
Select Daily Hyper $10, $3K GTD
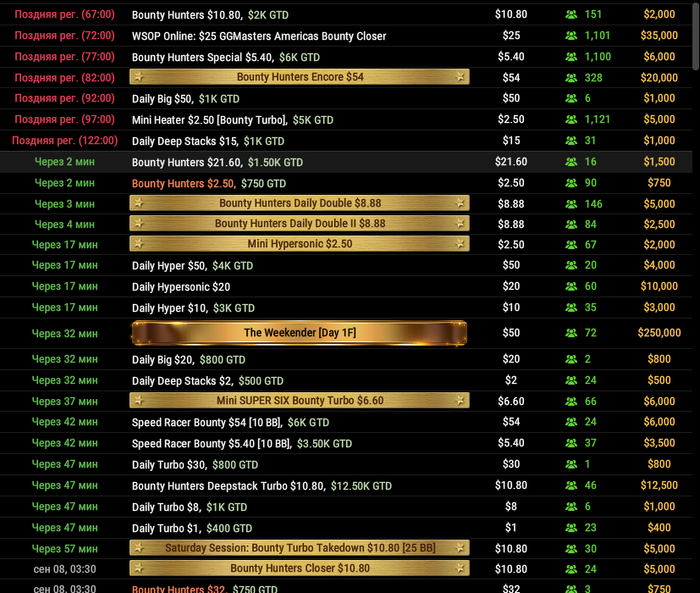point(193,308)
